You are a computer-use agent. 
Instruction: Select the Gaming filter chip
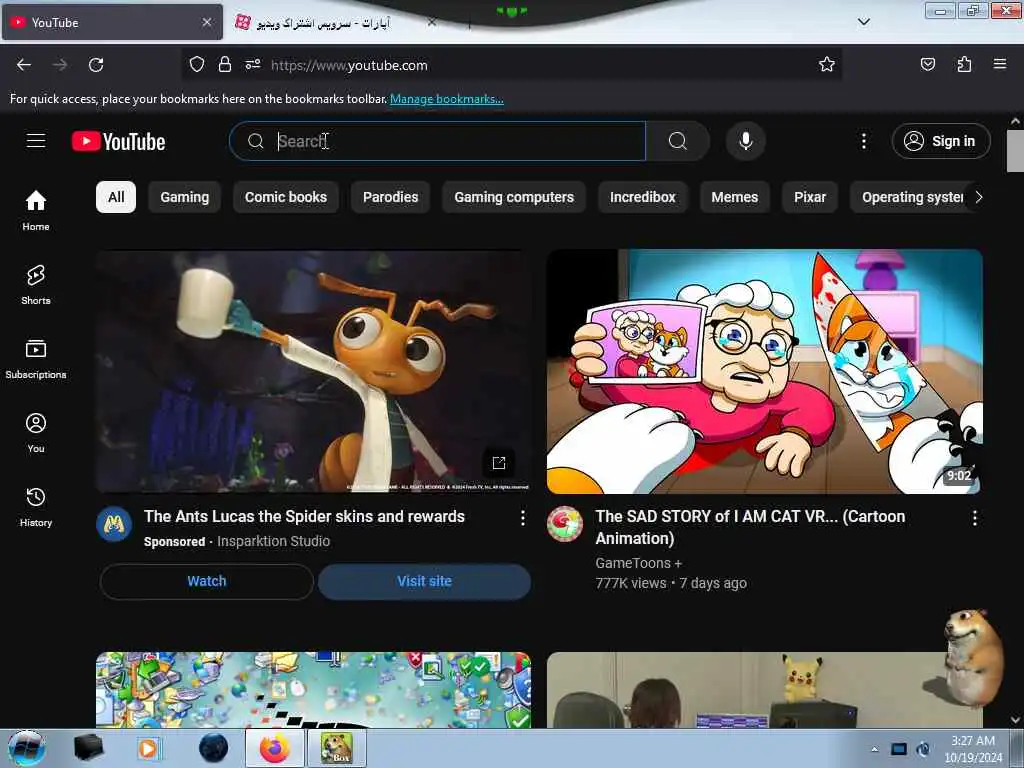(185, 197)
